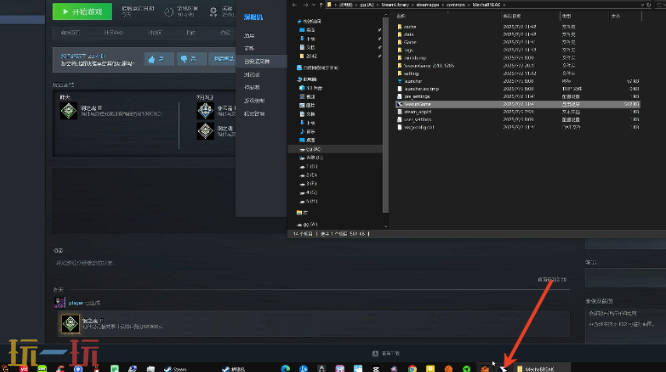Open the gear settings icon beside play time
666x372 pixels.
click(x=213, y=12)
